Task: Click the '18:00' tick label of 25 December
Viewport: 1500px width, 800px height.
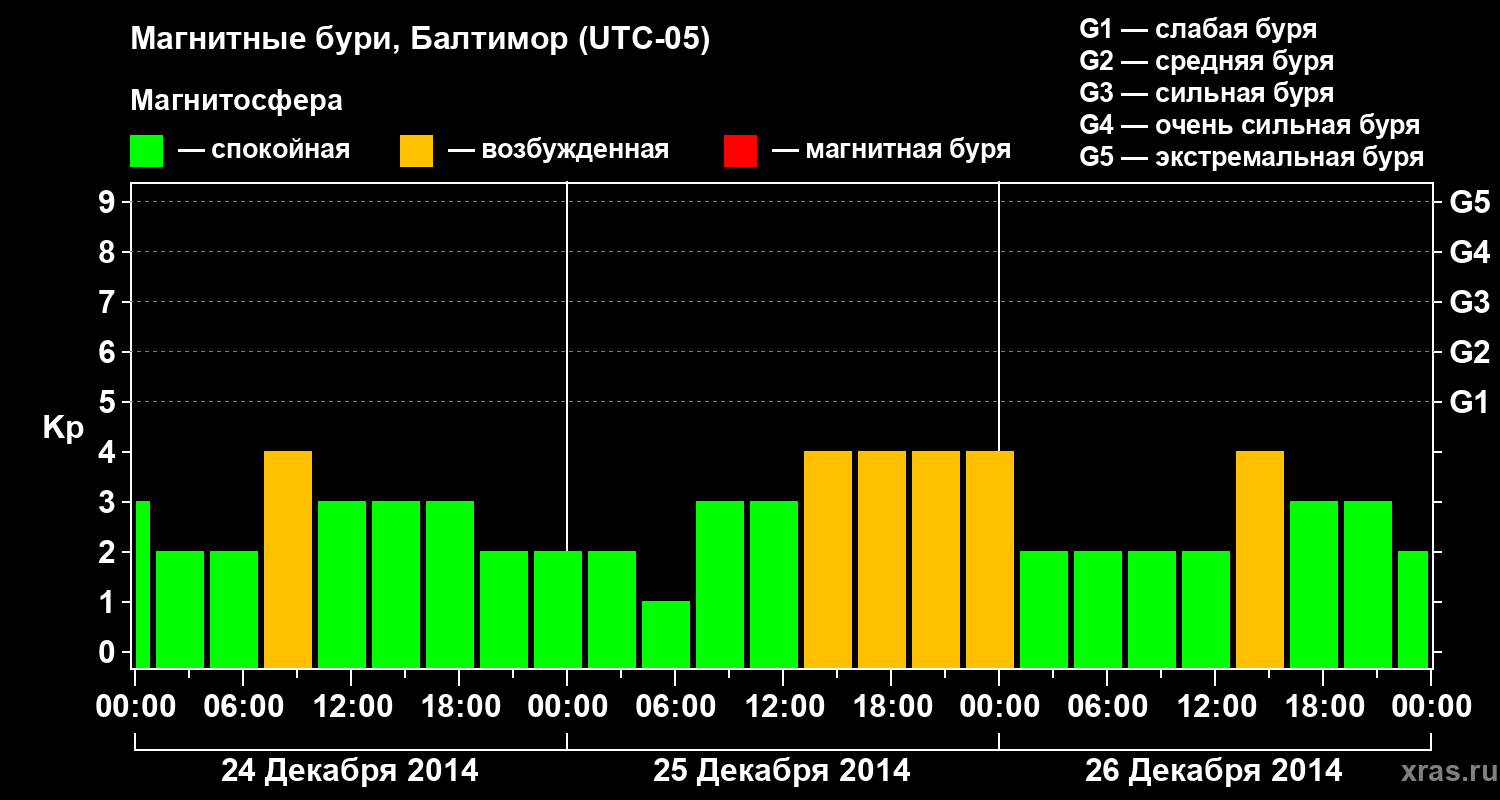Action: [891, 706]
